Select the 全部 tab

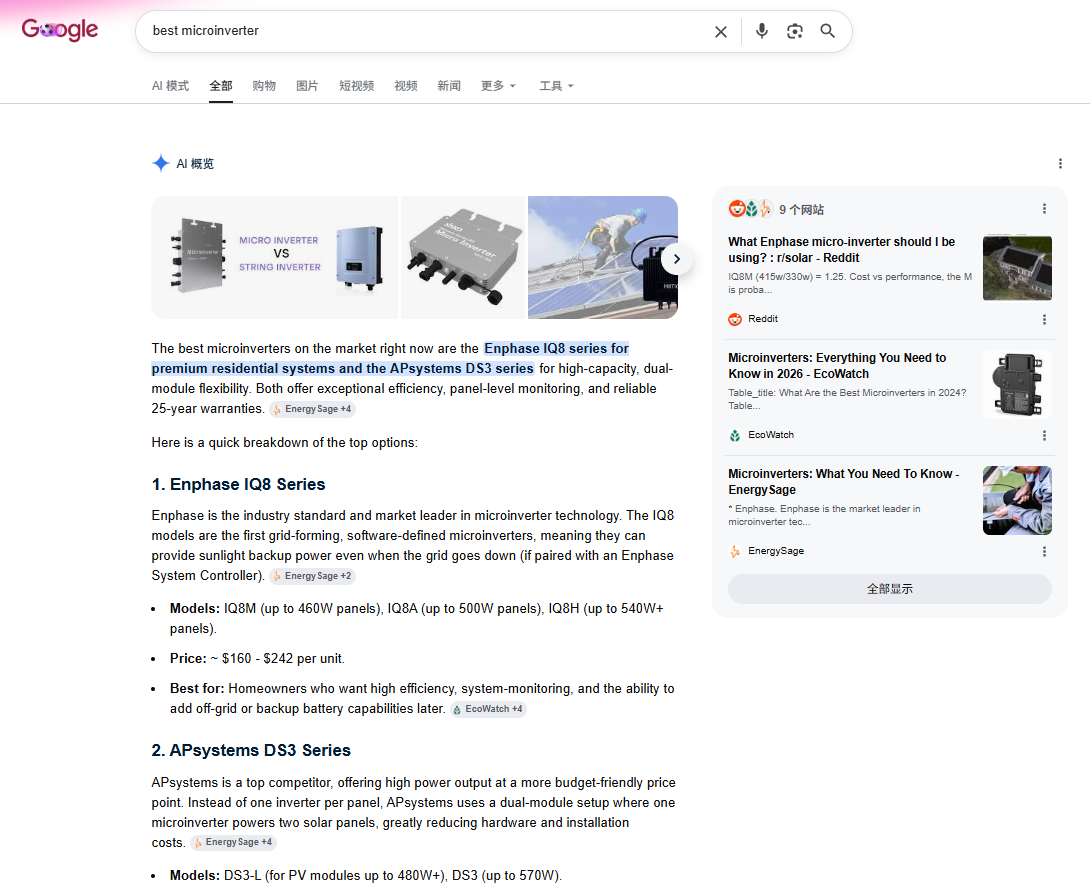click(221, 85)
